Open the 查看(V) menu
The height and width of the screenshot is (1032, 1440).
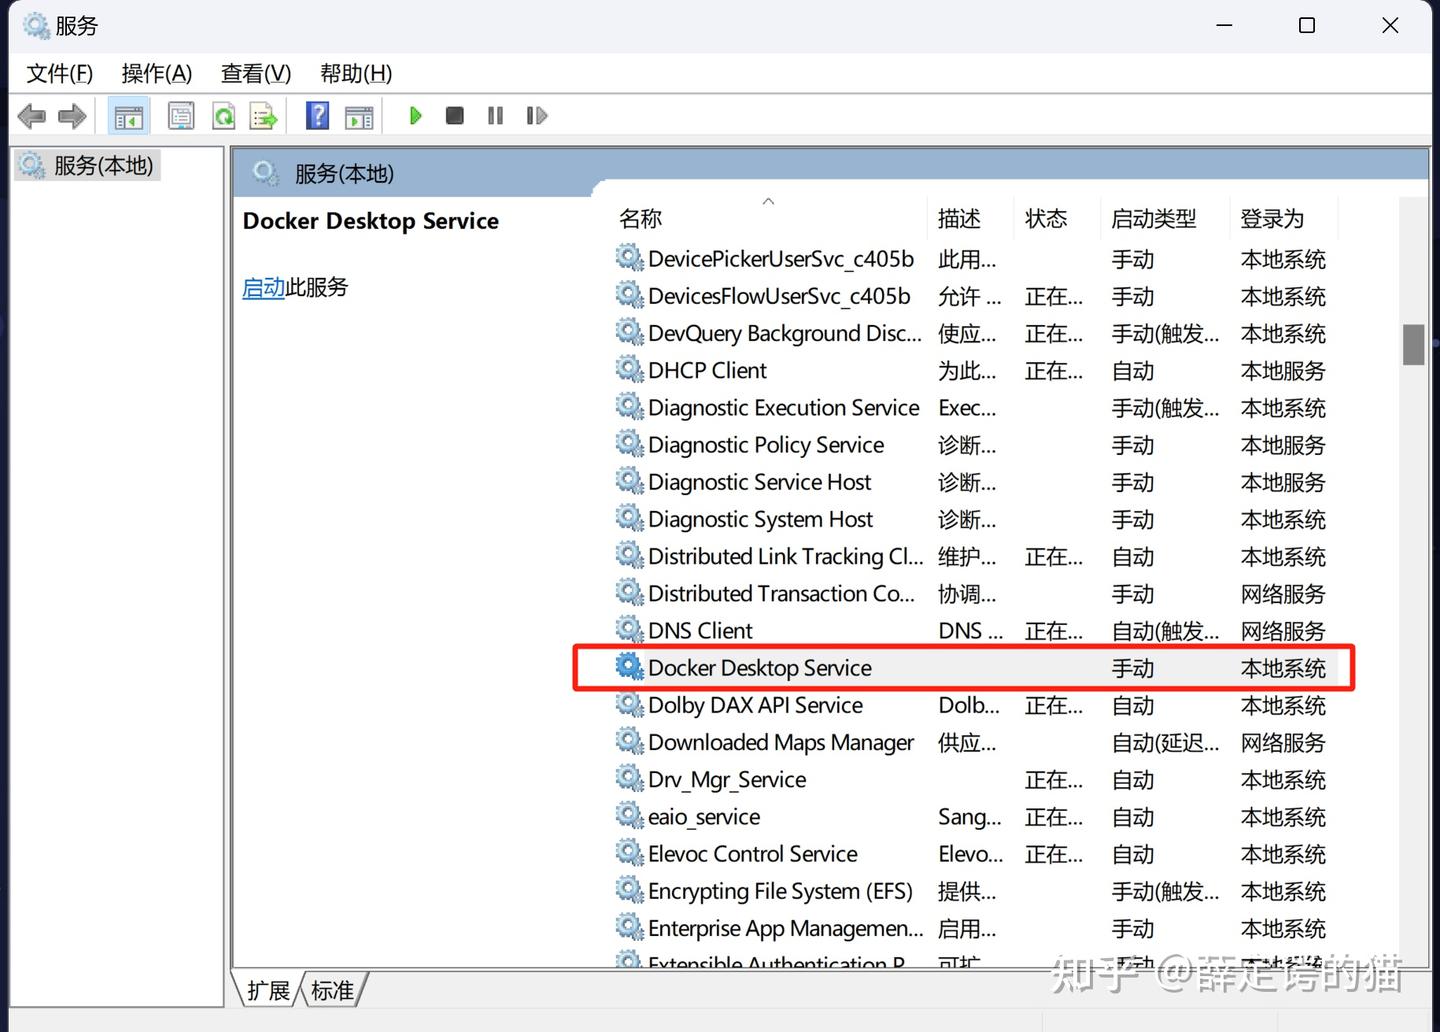click(255, 73)
